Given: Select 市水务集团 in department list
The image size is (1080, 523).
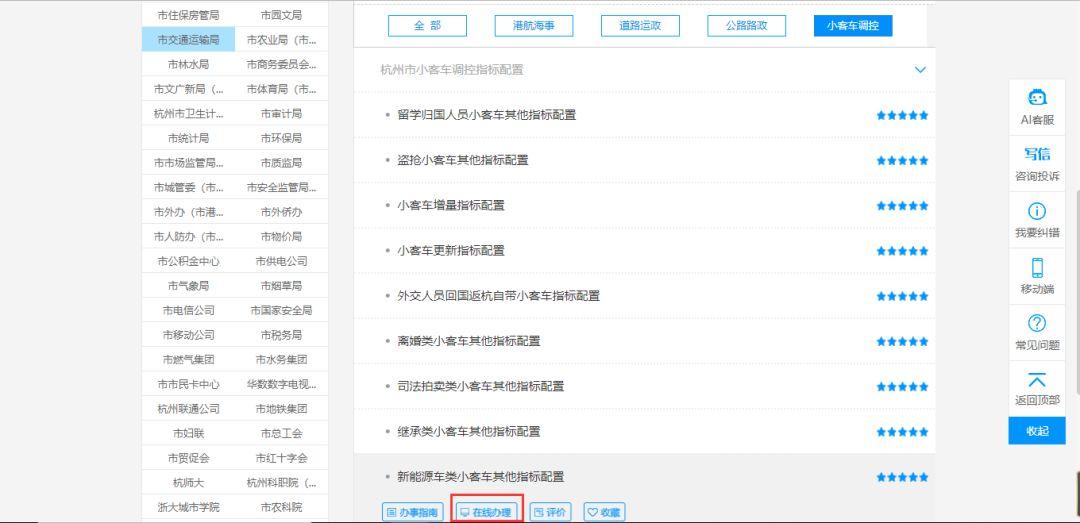Looking at the screenshot, I should pos(281,360).
